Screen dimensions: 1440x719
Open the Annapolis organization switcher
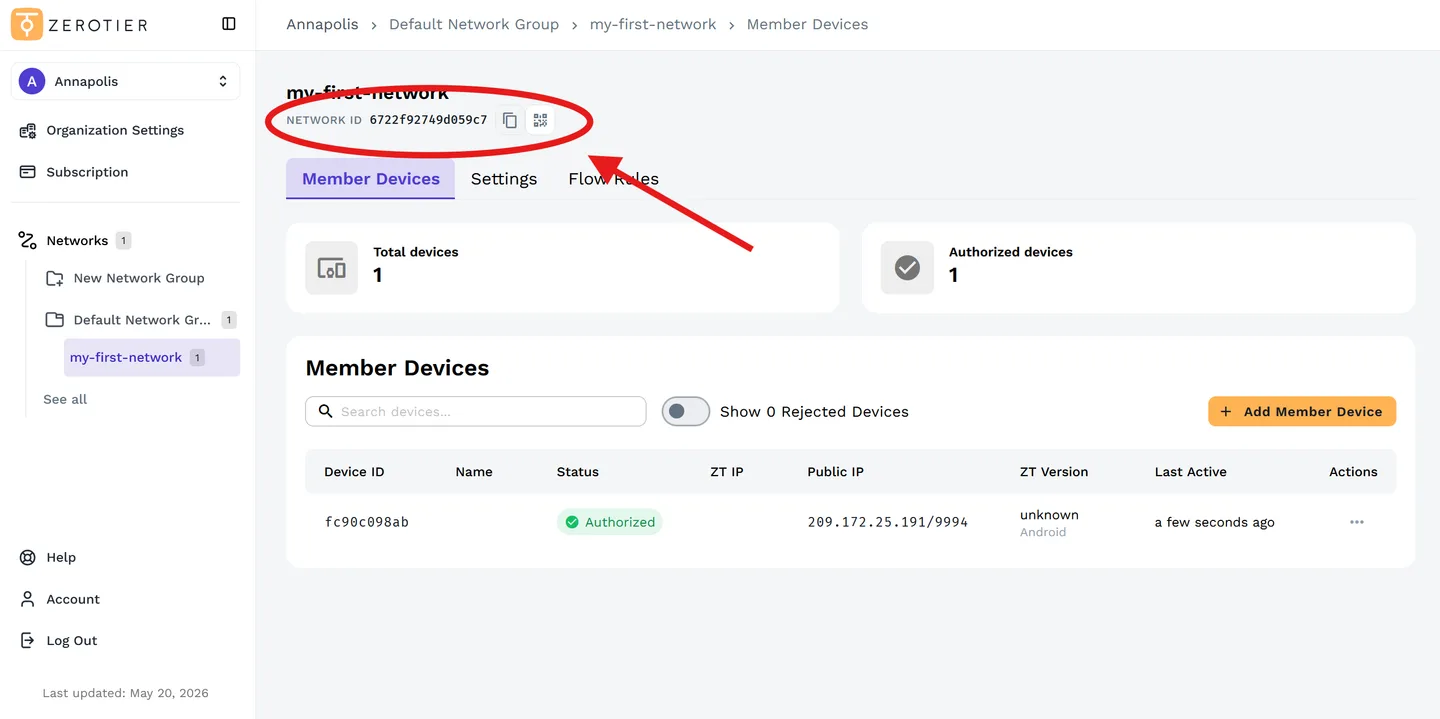click(126, 81)
